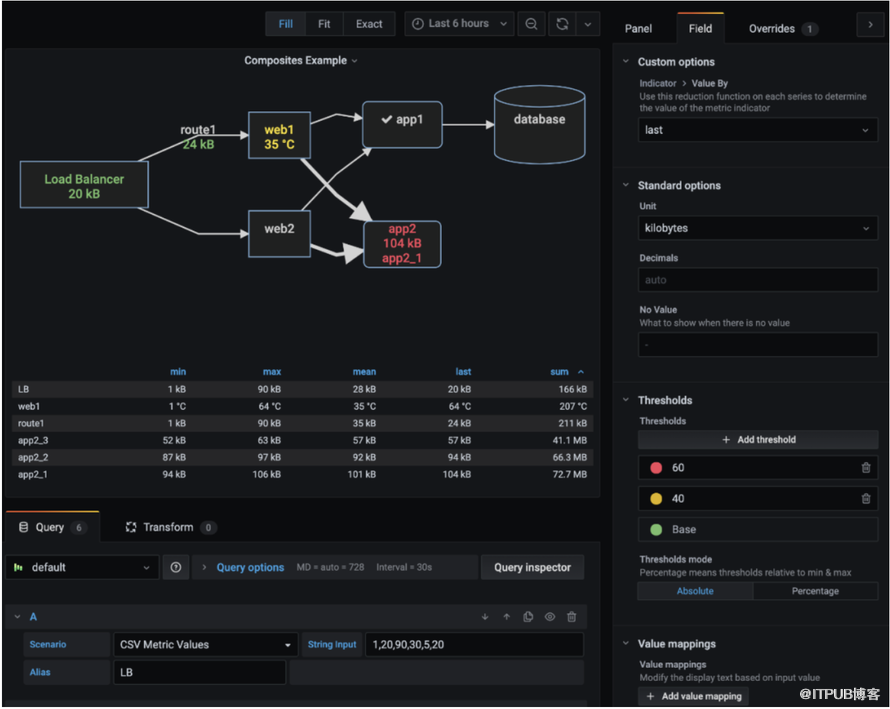Open the Unit kilobytes dropdown

tap(758, 228)
